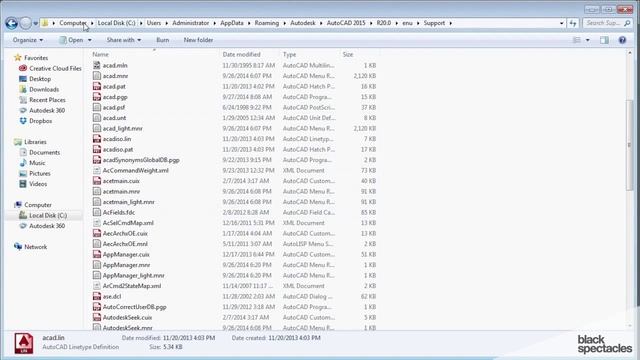Viewport: 640px width, 360px height.
Task: Select Documents library
Action: (44, 152)
